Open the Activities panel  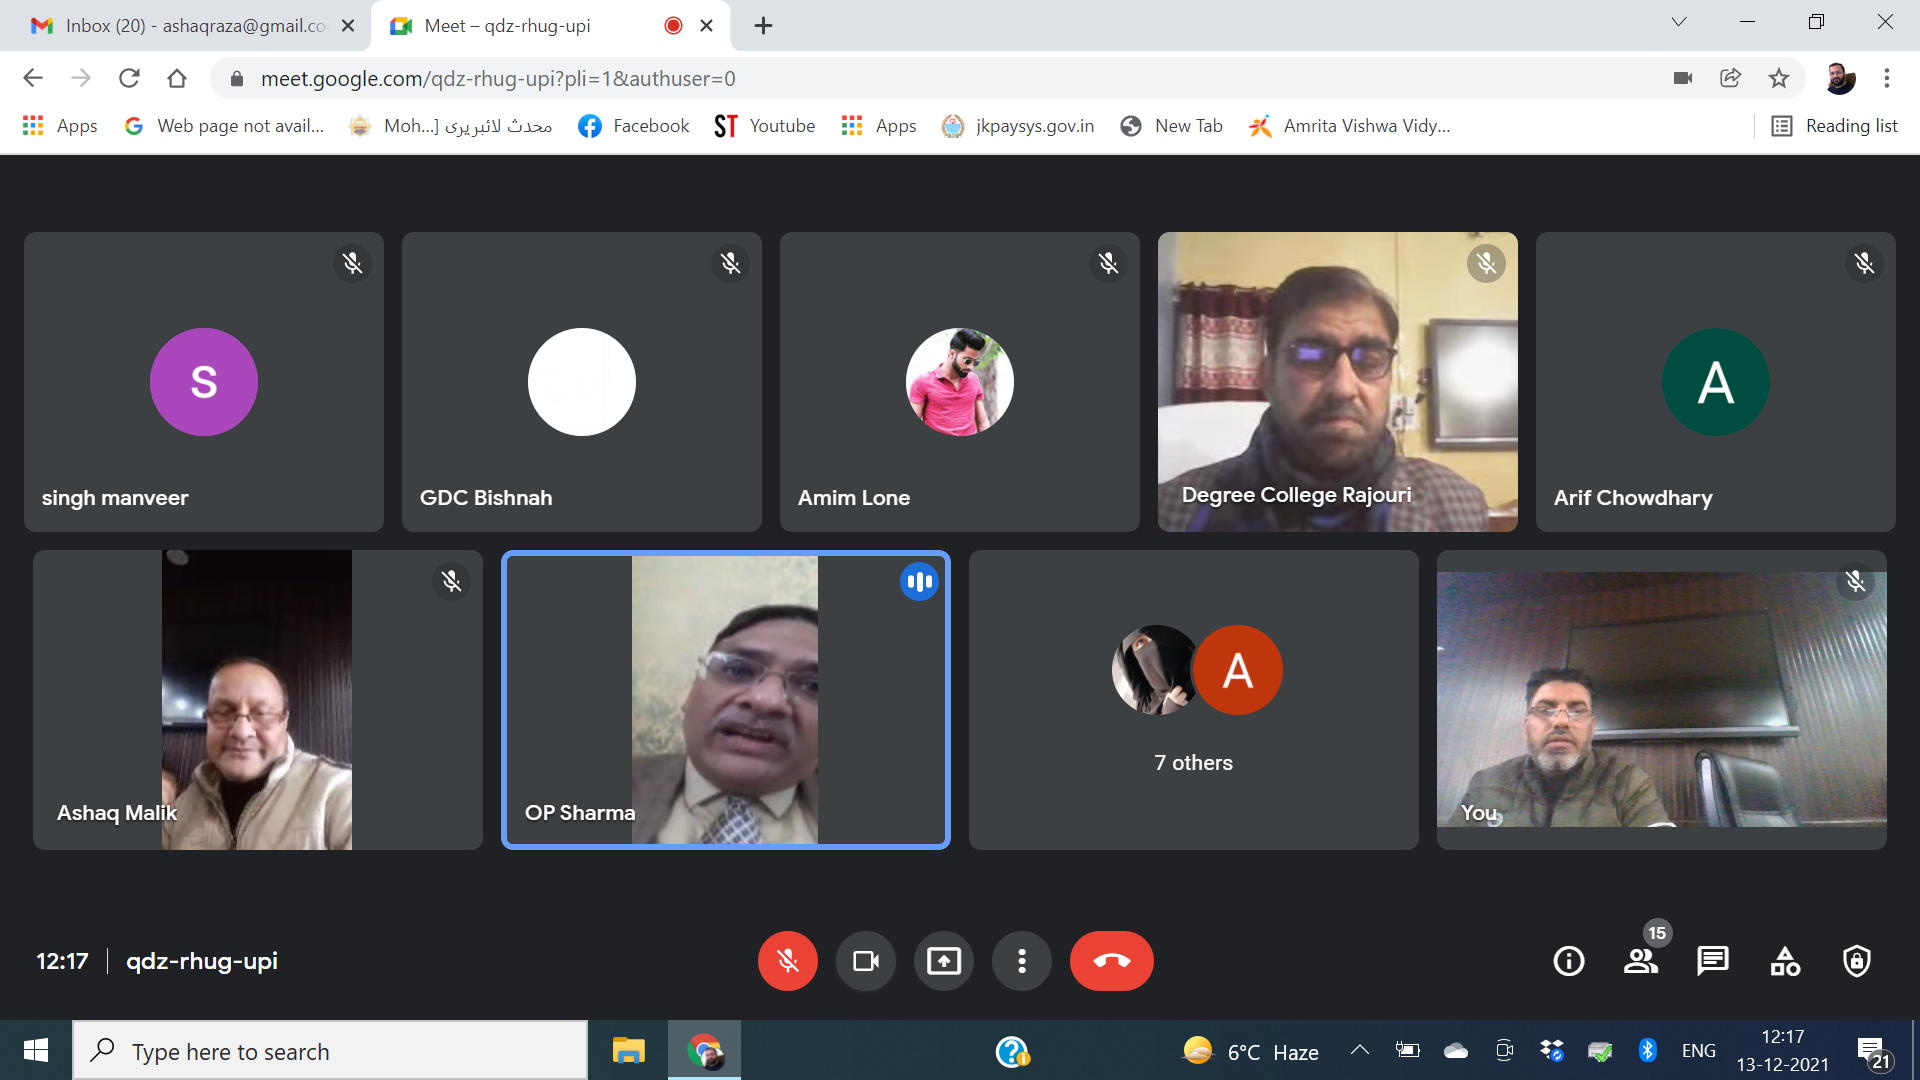(x=1785, y=961)
